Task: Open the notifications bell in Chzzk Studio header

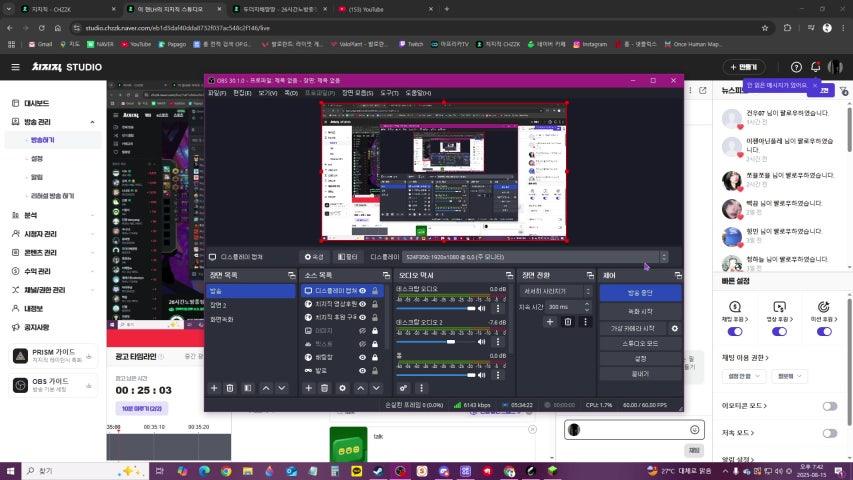Action: point(815,67)
